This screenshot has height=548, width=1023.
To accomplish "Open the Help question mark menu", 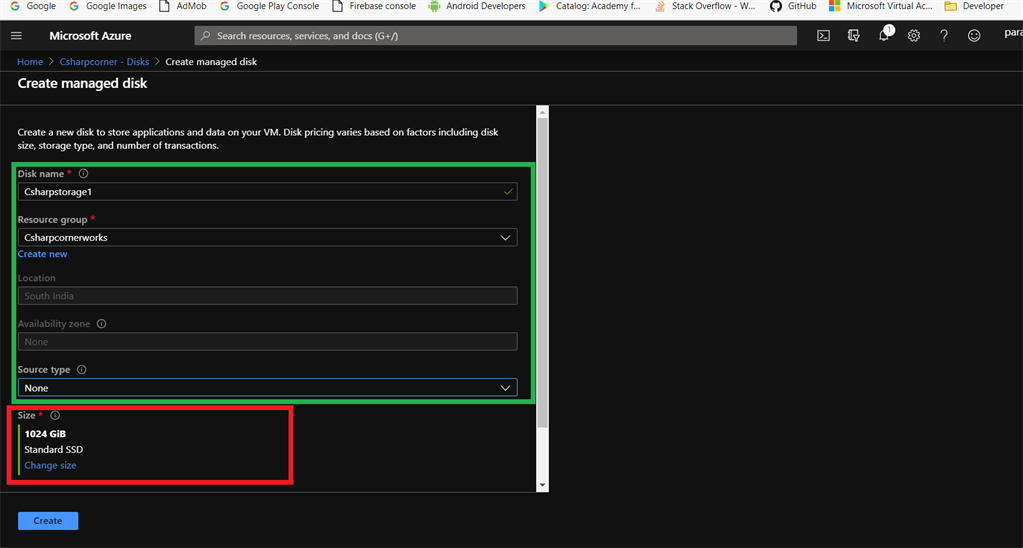I will [x=943, y=36].
